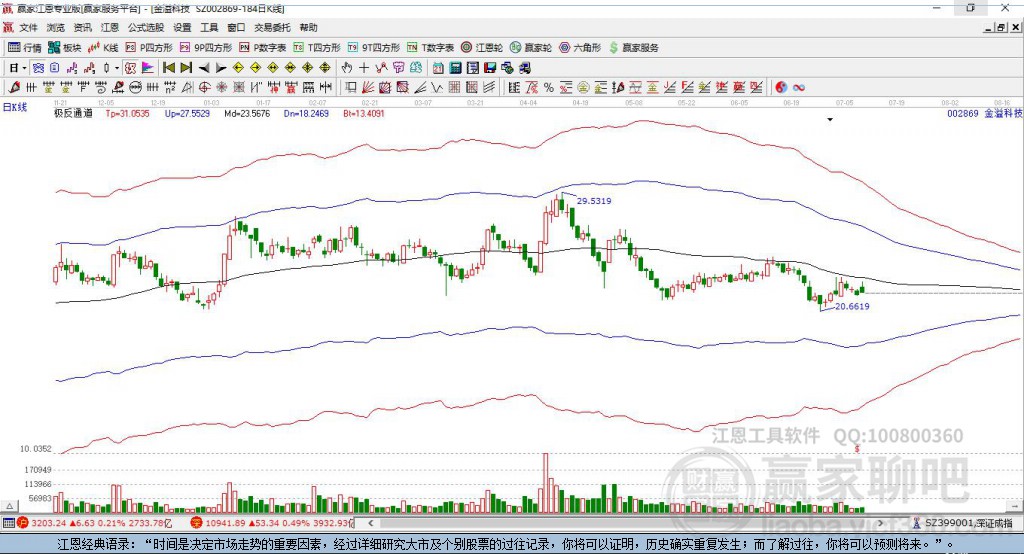The height and width of the screenshot is (554, 1024).
Task: Open the P数字表 tool
Action: [263, 48]
